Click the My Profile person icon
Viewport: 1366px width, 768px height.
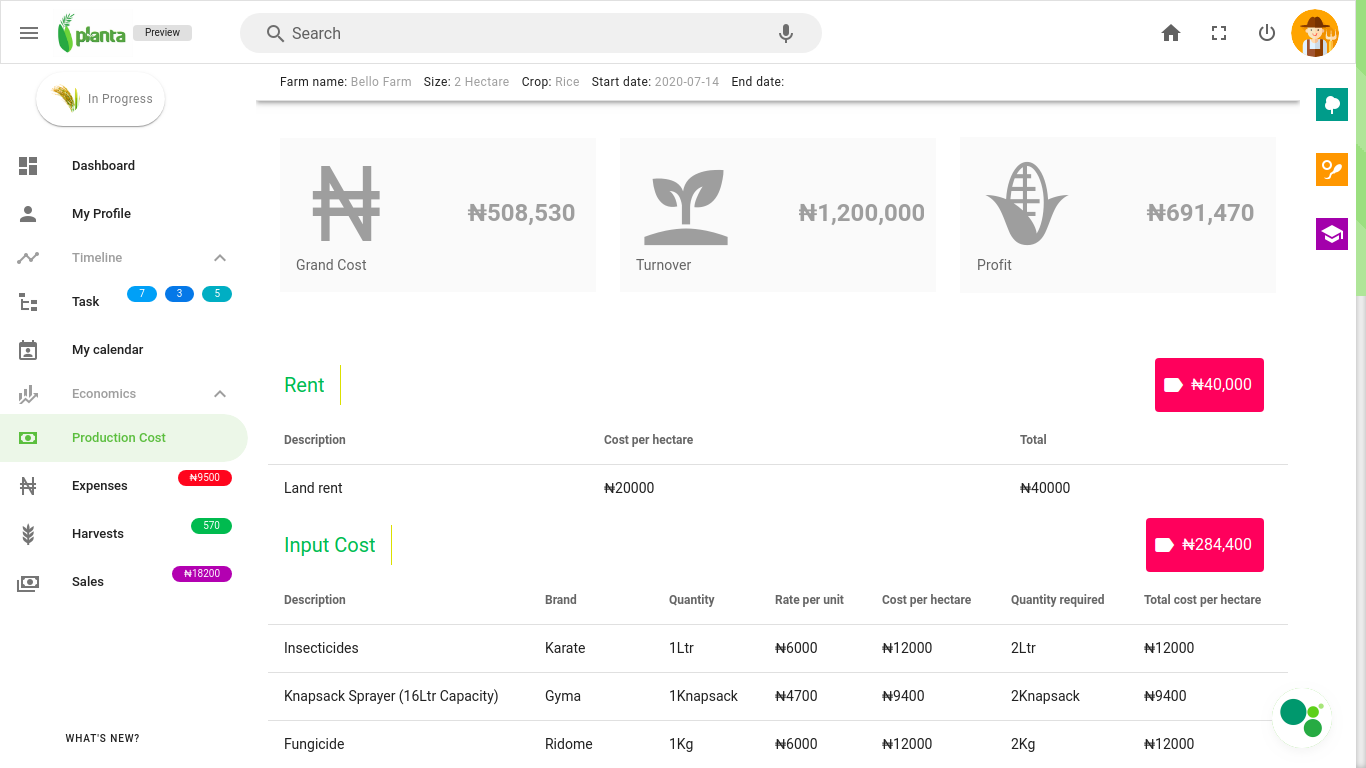click(x=28, y=214)
